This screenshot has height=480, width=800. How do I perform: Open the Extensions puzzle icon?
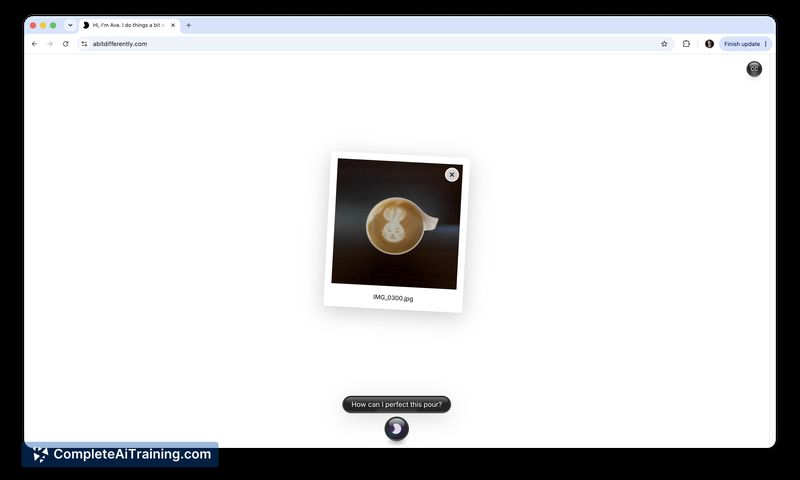tap(686, 44)
